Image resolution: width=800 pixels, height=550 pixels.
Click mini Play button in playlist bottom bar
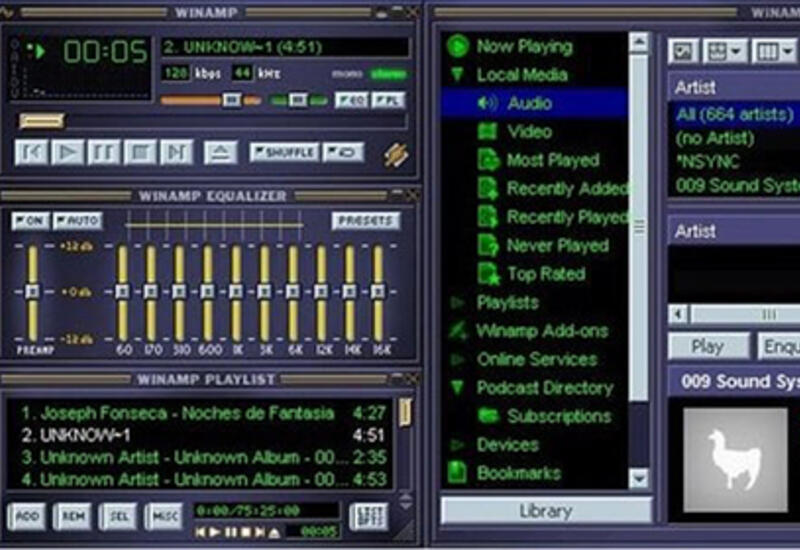[215, 532]
